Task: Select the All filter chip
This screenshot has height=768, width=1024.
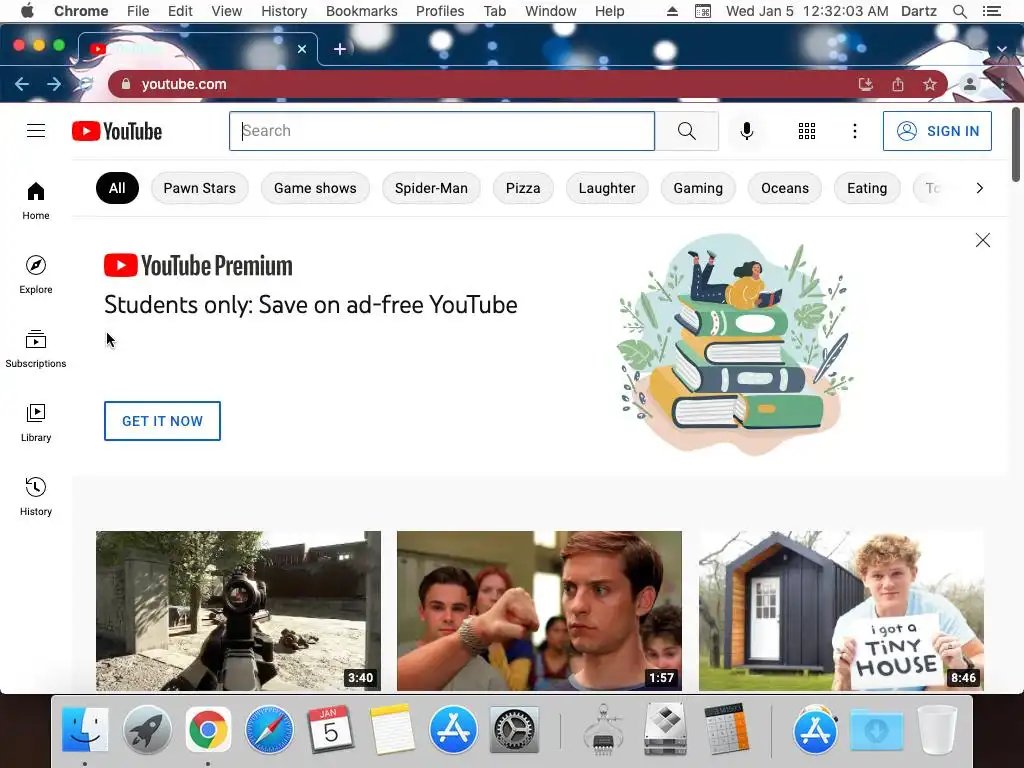Action: (x=117, y=188)
